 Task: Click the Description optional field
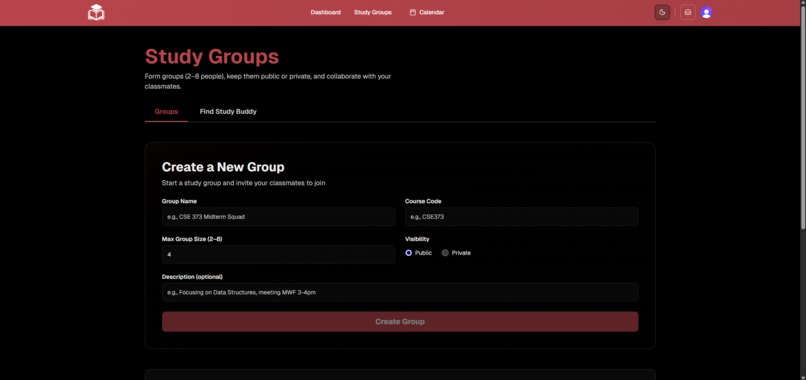400,292
